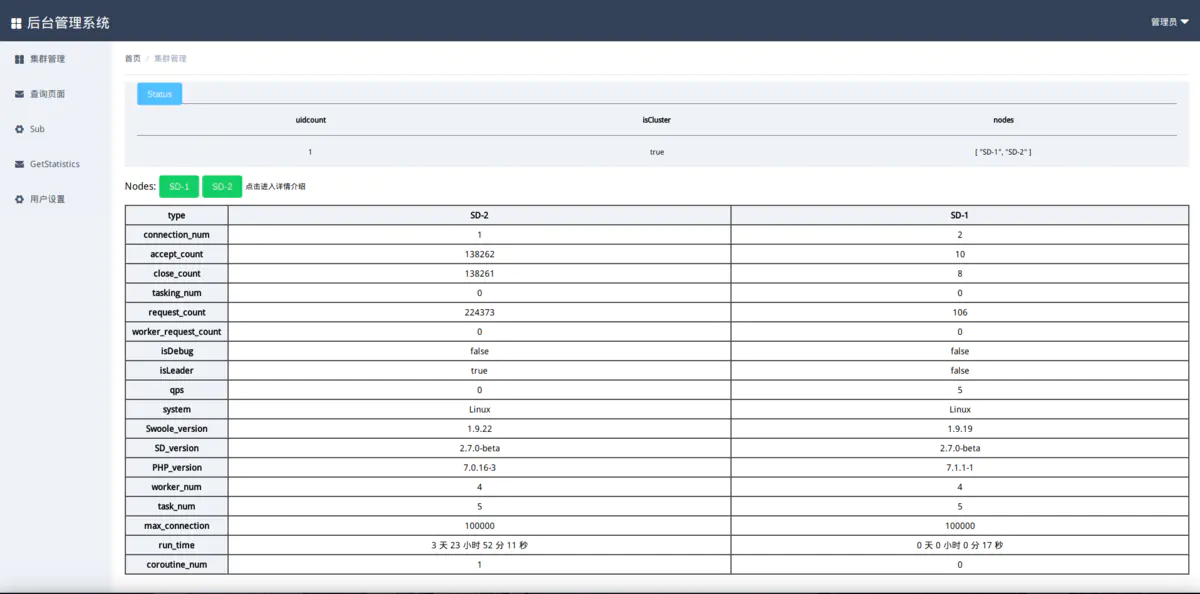The image size is (1200, 594).
Task: Open the 管理员 user dropdown
Action: tap(1169, 22)
